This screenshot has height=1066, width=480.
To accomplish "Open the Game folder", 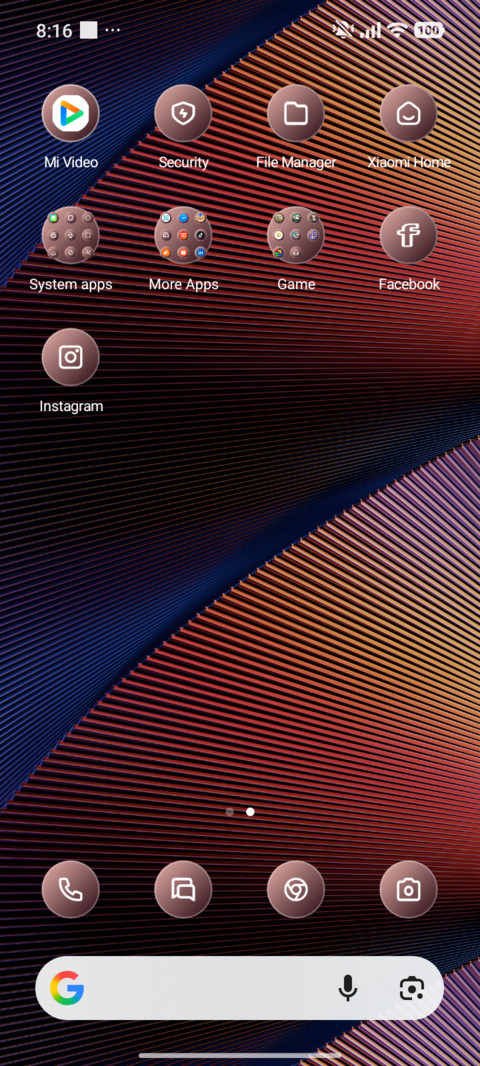I will point(296,235).
